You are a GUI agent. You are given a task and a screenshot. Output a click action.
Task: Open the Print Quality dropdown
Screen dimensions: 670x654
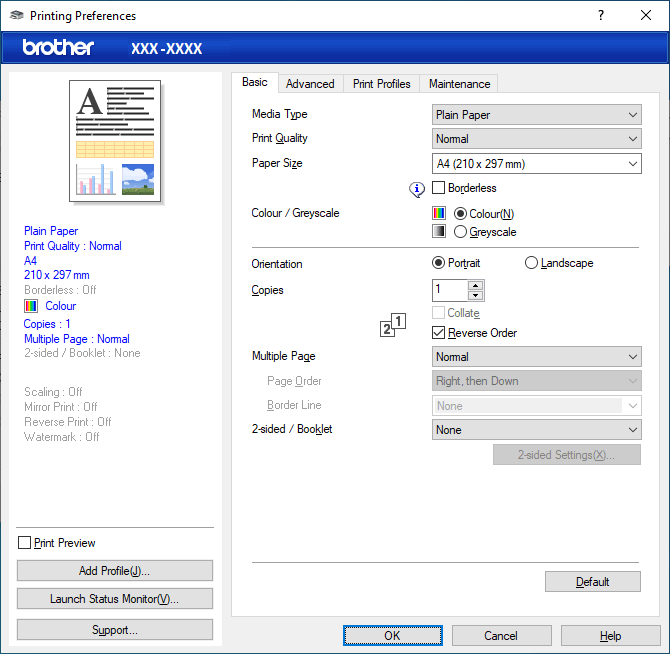pyautogui.click(x=537, y=139)
